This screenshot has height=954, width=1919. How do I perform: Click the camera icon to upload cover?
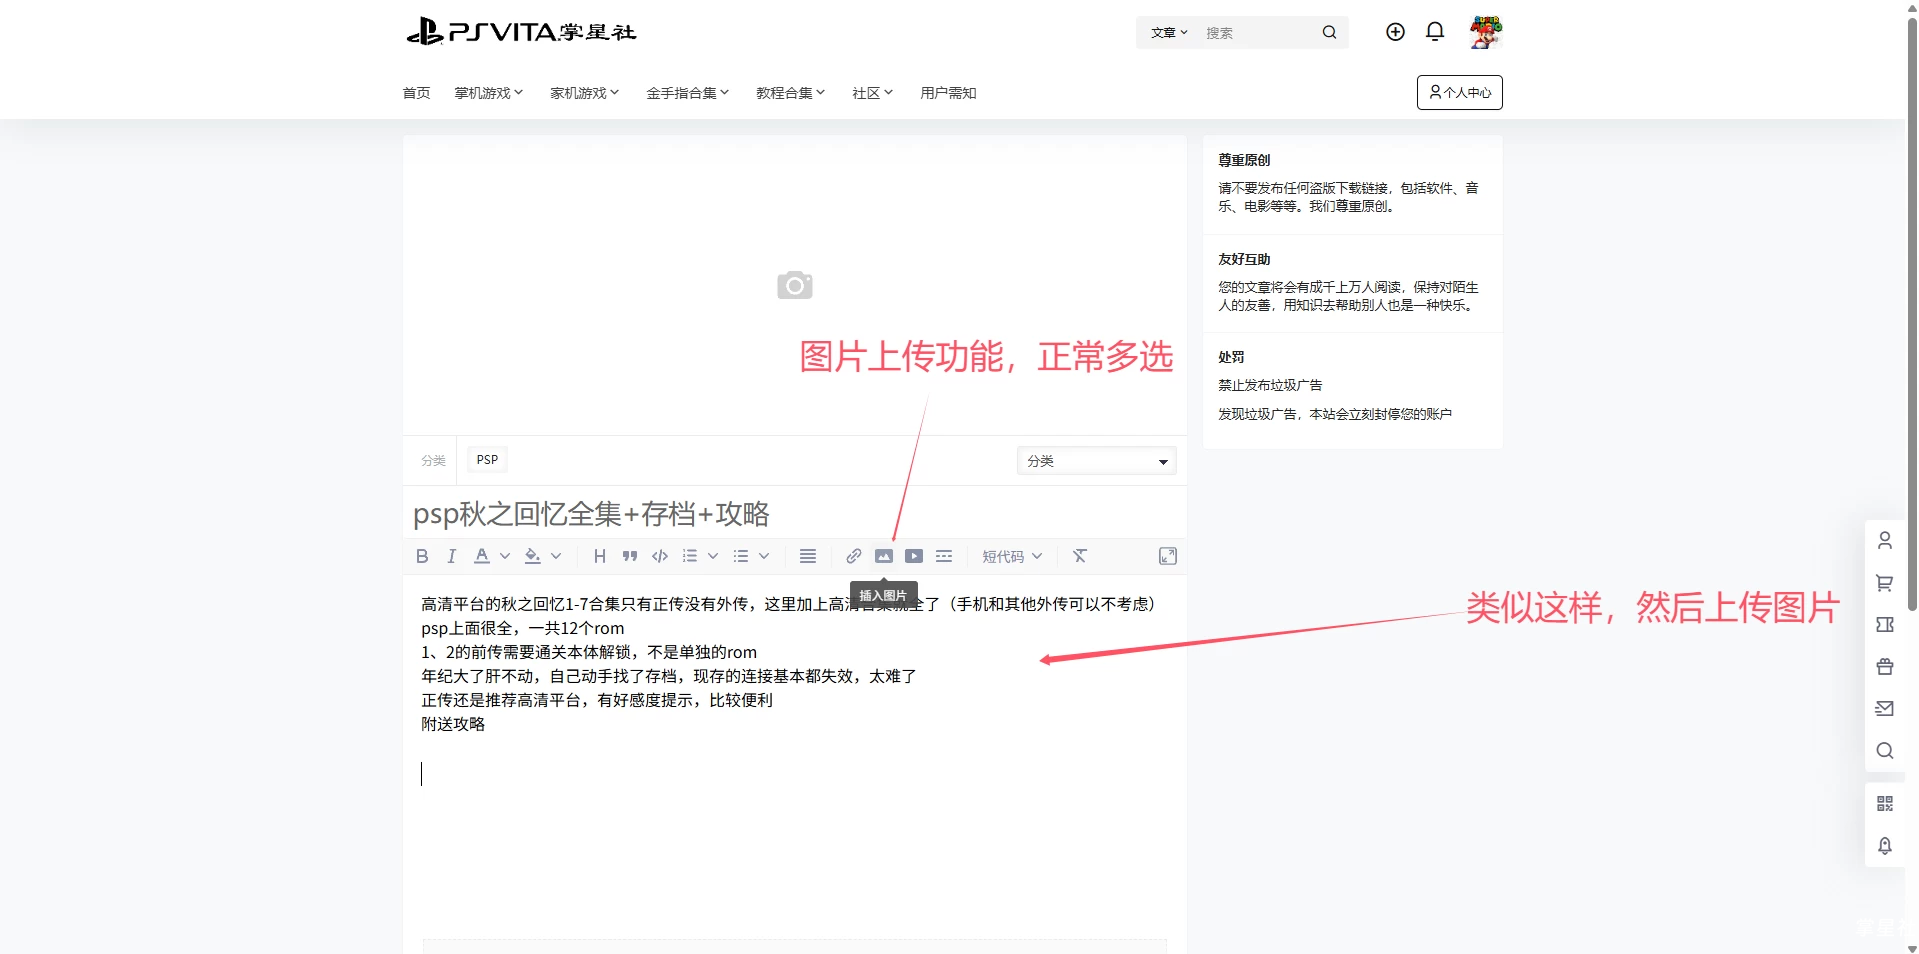click(x=795, y=285)
